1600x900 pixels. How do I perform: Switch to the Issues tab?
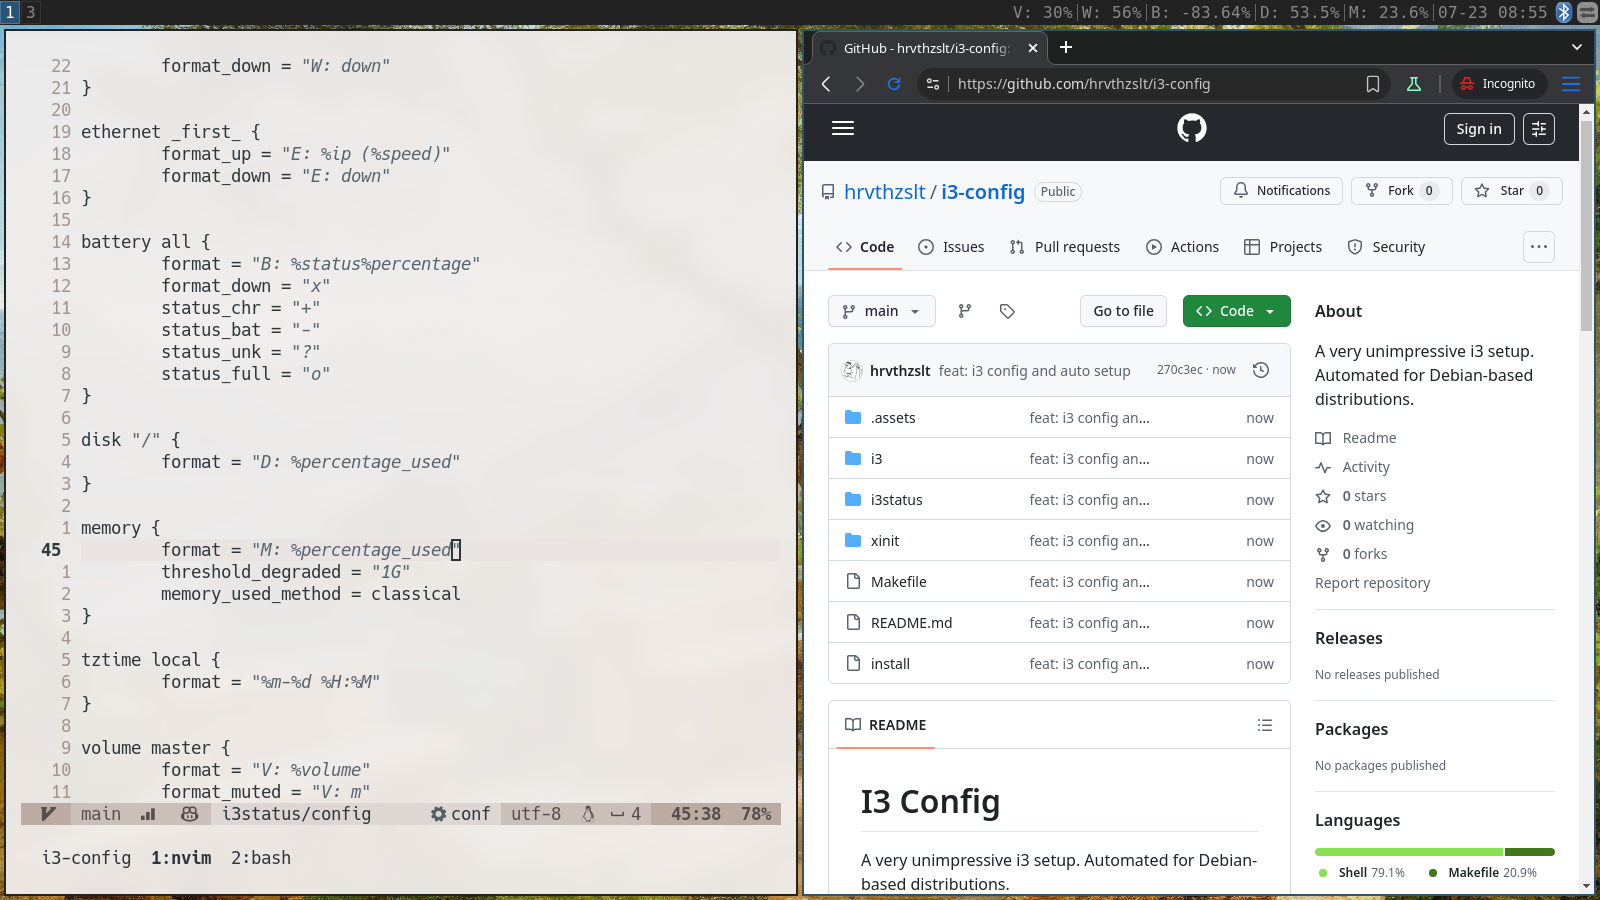pos(951,247)
